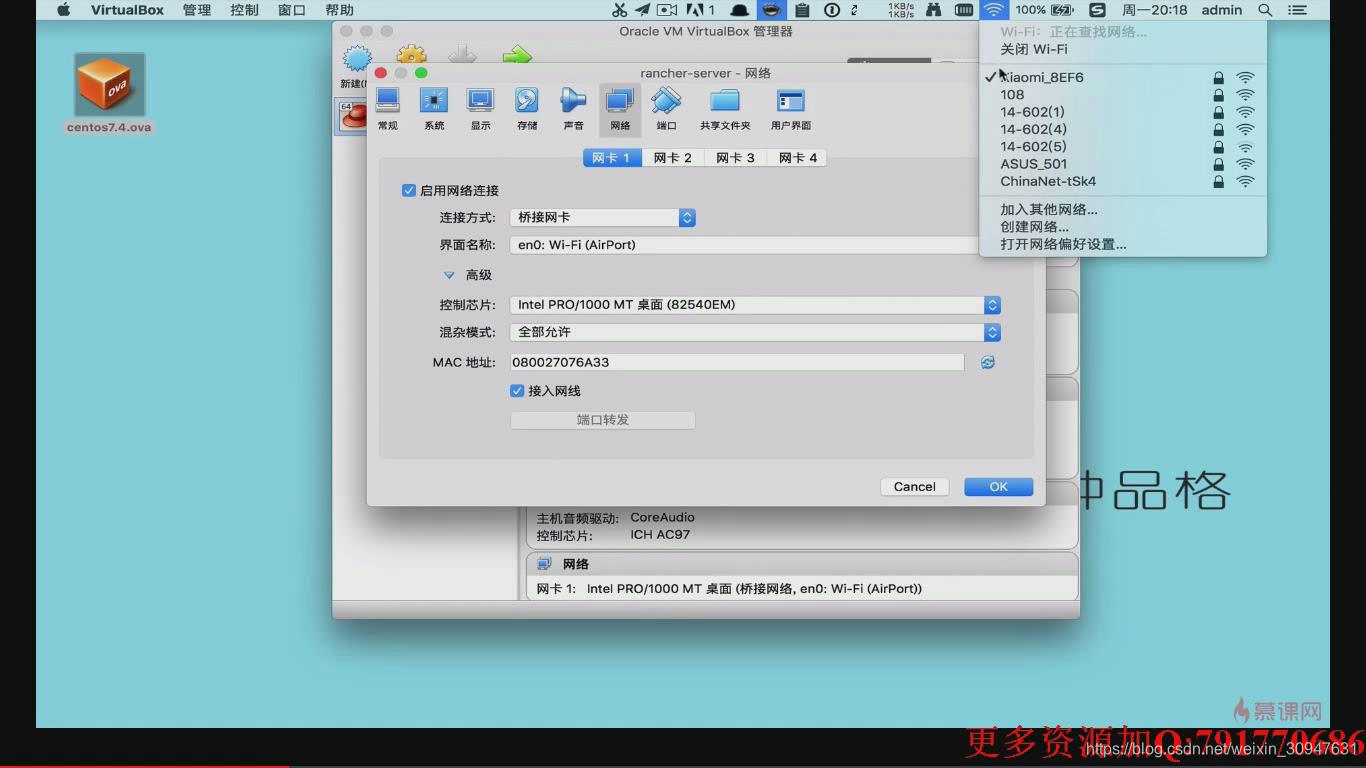Click the 周一 20:18 clock in menu bar
The width and height of the screenshot is (1366, 768).
point(1154,10)
